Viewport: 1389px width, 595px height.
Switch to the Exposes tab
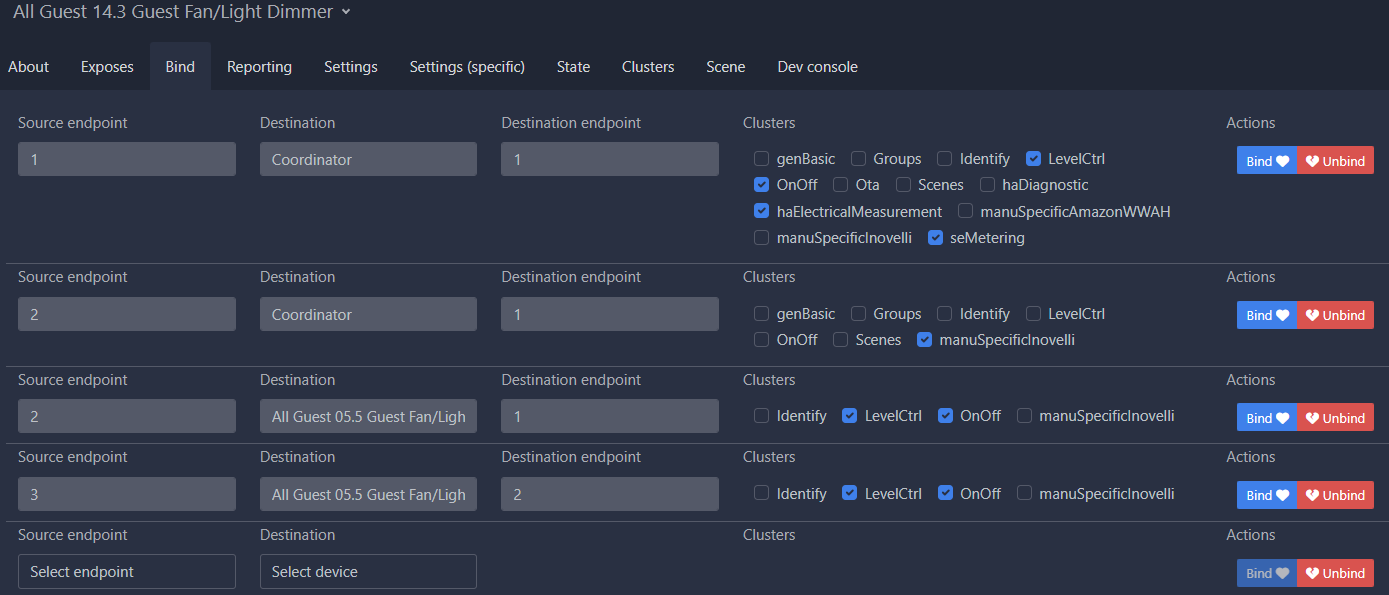107,67
